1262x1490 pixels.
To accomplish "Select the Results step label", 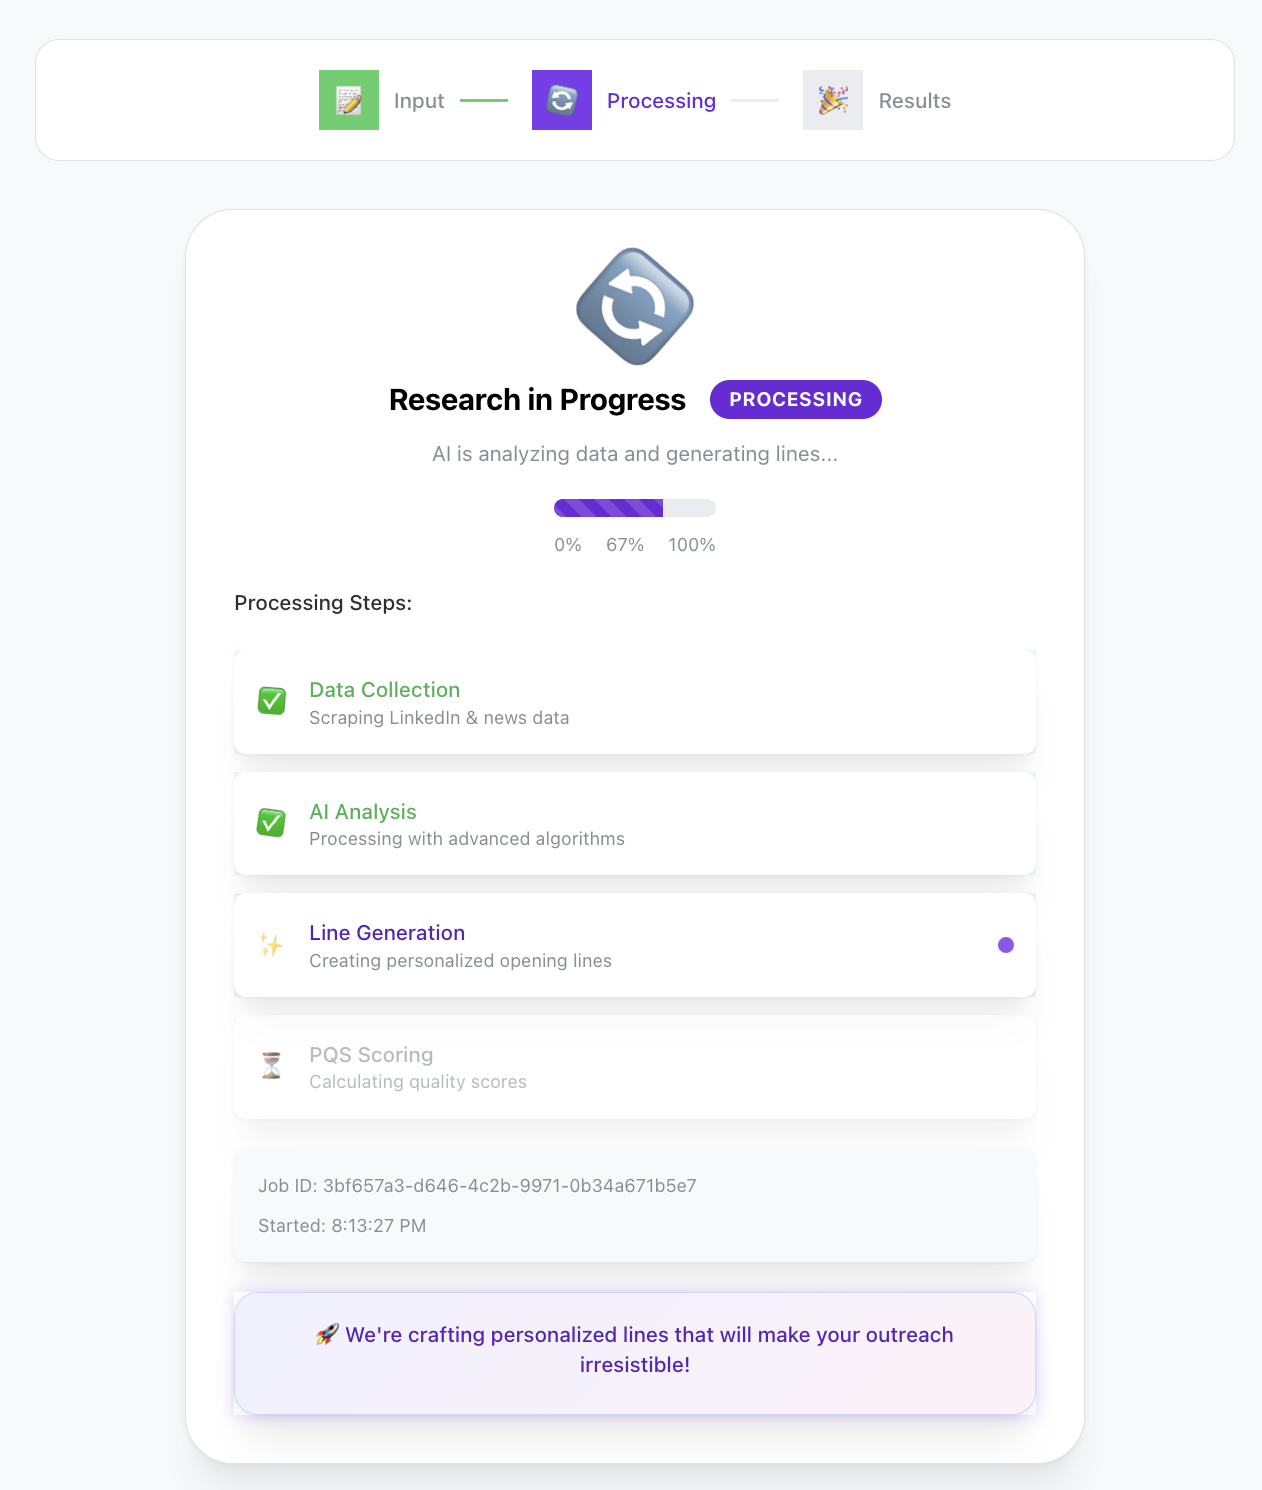I will coord(915,101).
